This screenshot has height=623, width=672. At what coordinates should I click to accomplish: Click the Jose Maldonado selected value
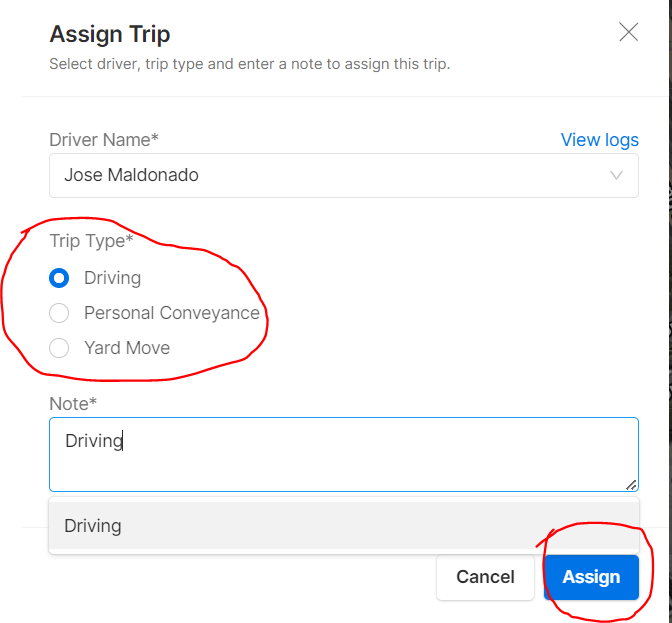click(x=131, y=175)
